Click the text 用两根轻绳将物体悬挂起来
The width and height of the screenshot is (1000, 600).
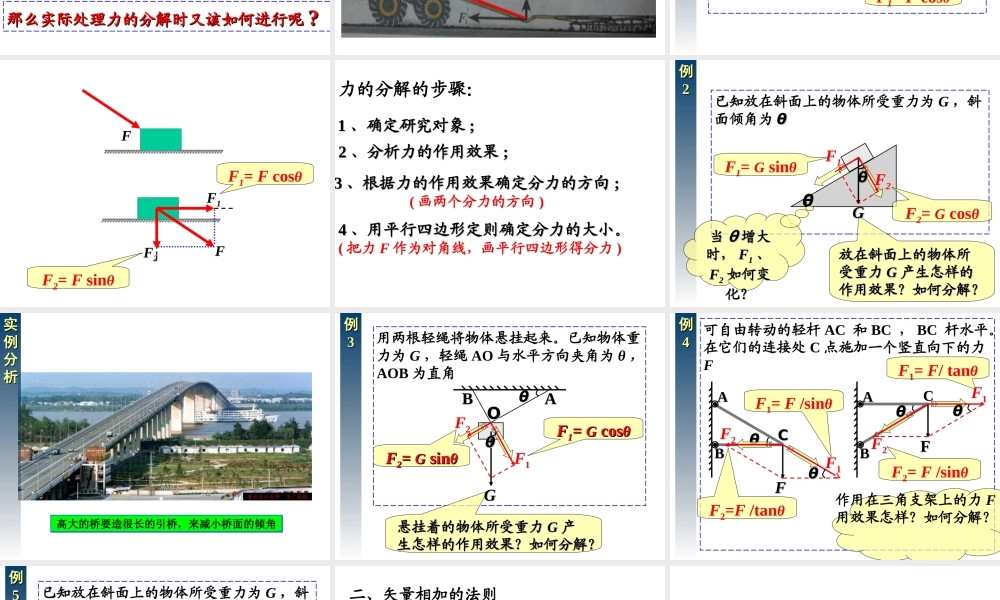tap(508, 355)
